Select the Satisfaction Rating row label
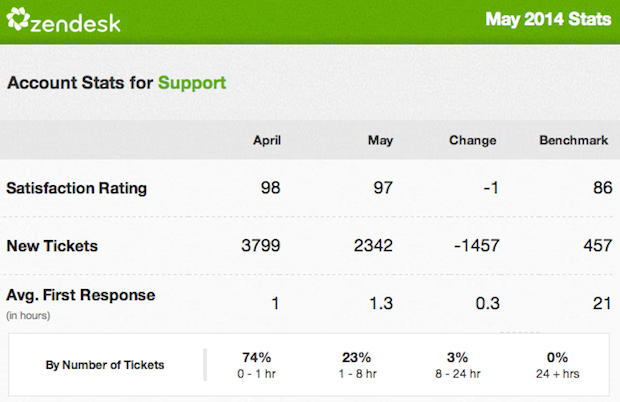 click(77, 188)
